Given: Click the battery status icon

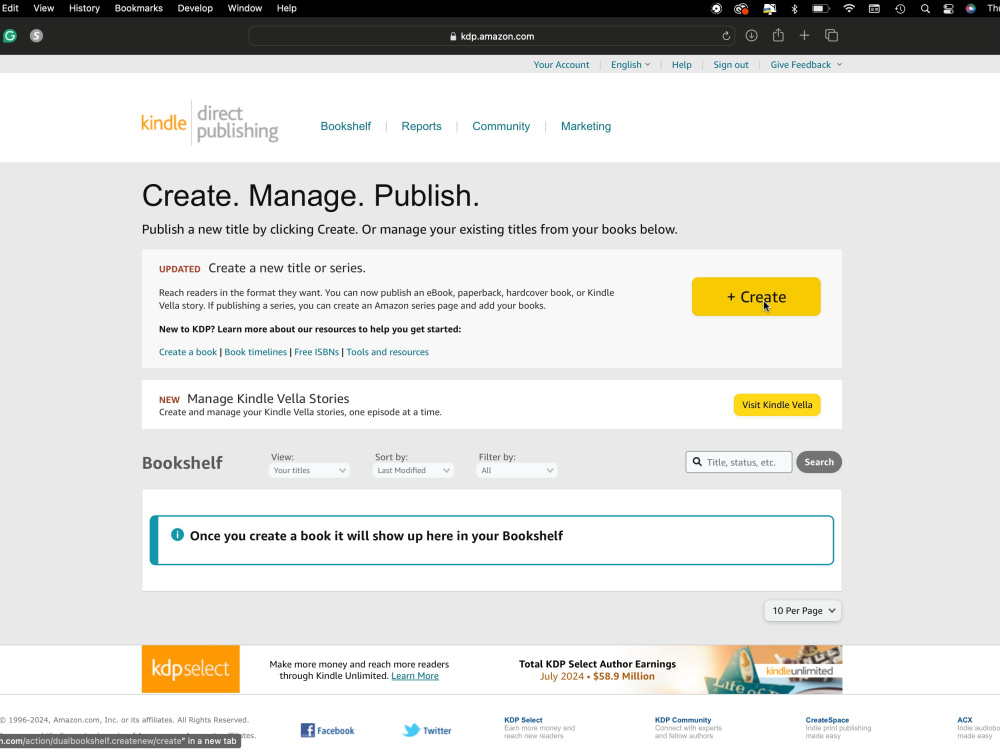Looking at the screenshot, I should click(820, 8).
